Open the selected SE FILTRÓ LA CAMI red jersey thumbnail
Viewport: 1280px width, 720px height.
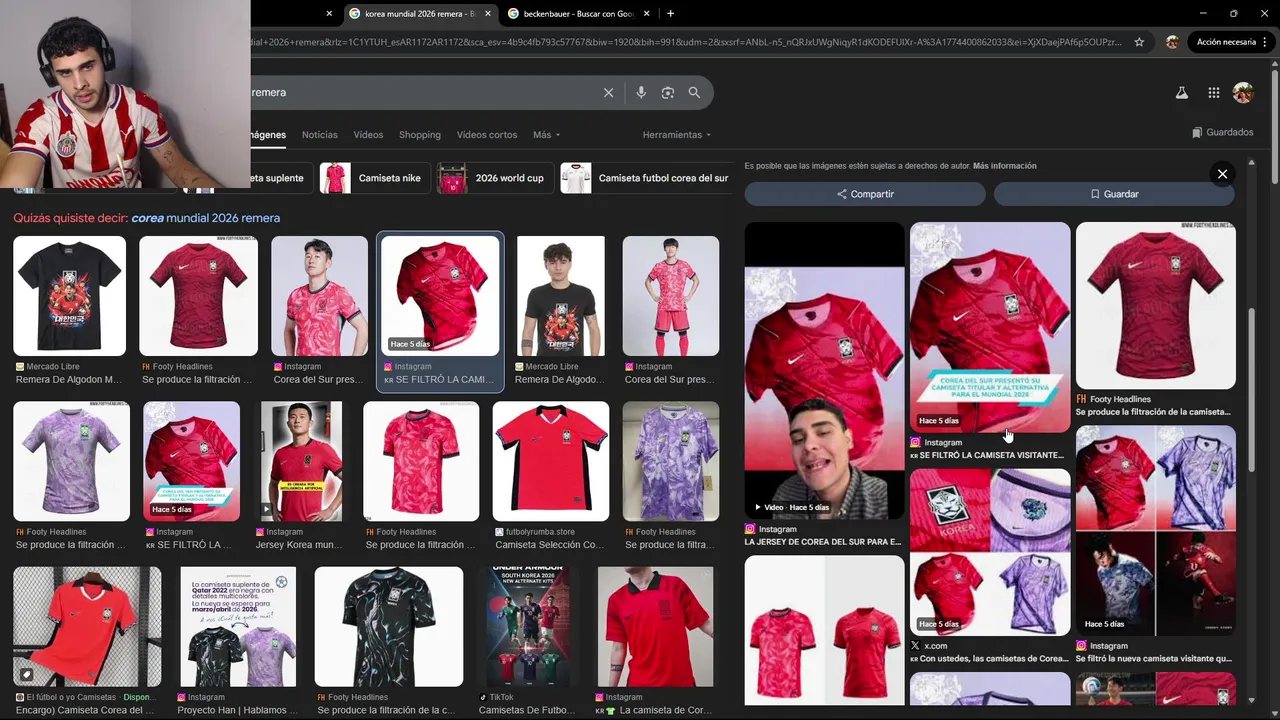pos(440,295)
